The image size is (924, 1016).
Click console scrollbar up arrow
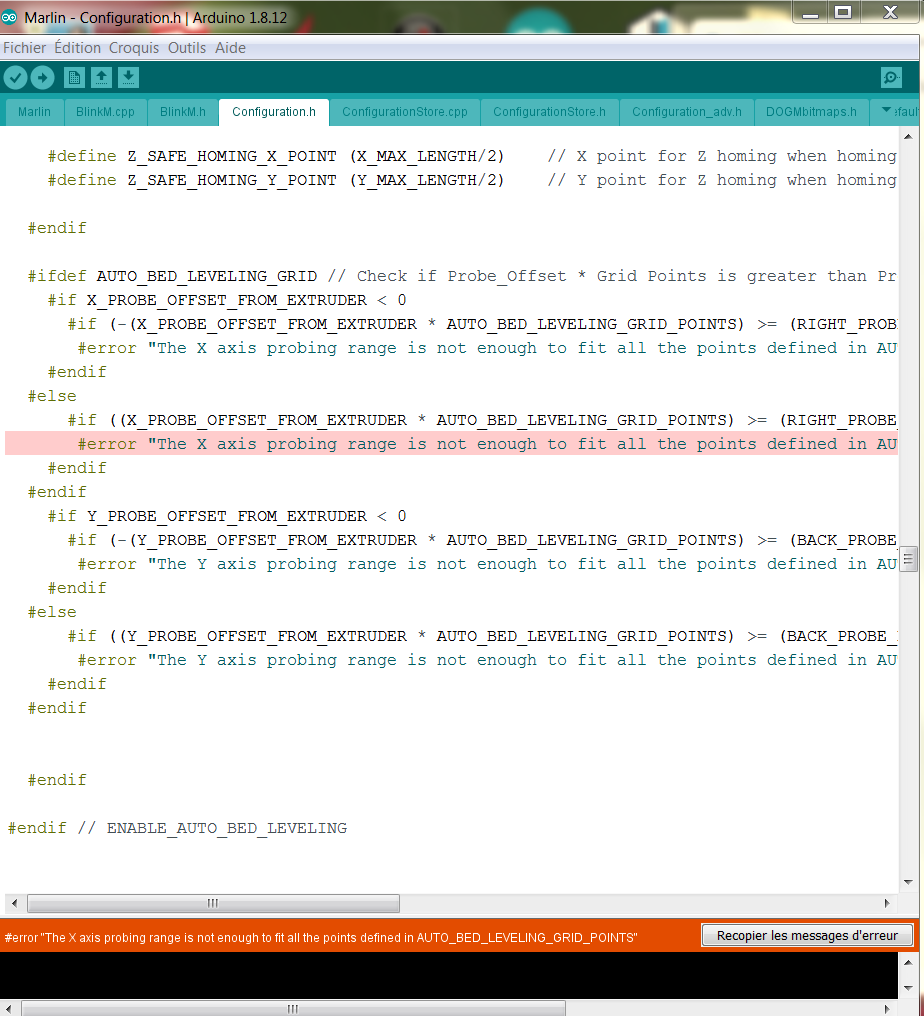click(908, 962)
